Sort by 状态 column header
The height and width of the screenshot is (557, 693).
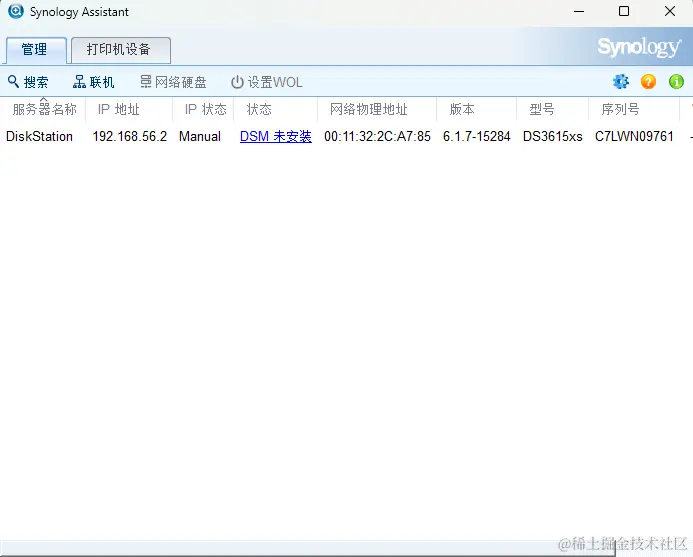pyautogui.click(x=275, y=109)
